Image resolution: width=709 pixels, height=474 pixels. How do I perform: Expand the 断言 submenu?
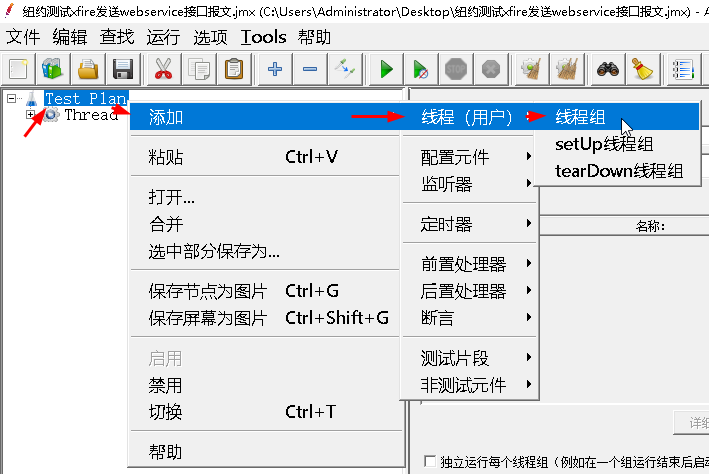(x=469, y=318)
